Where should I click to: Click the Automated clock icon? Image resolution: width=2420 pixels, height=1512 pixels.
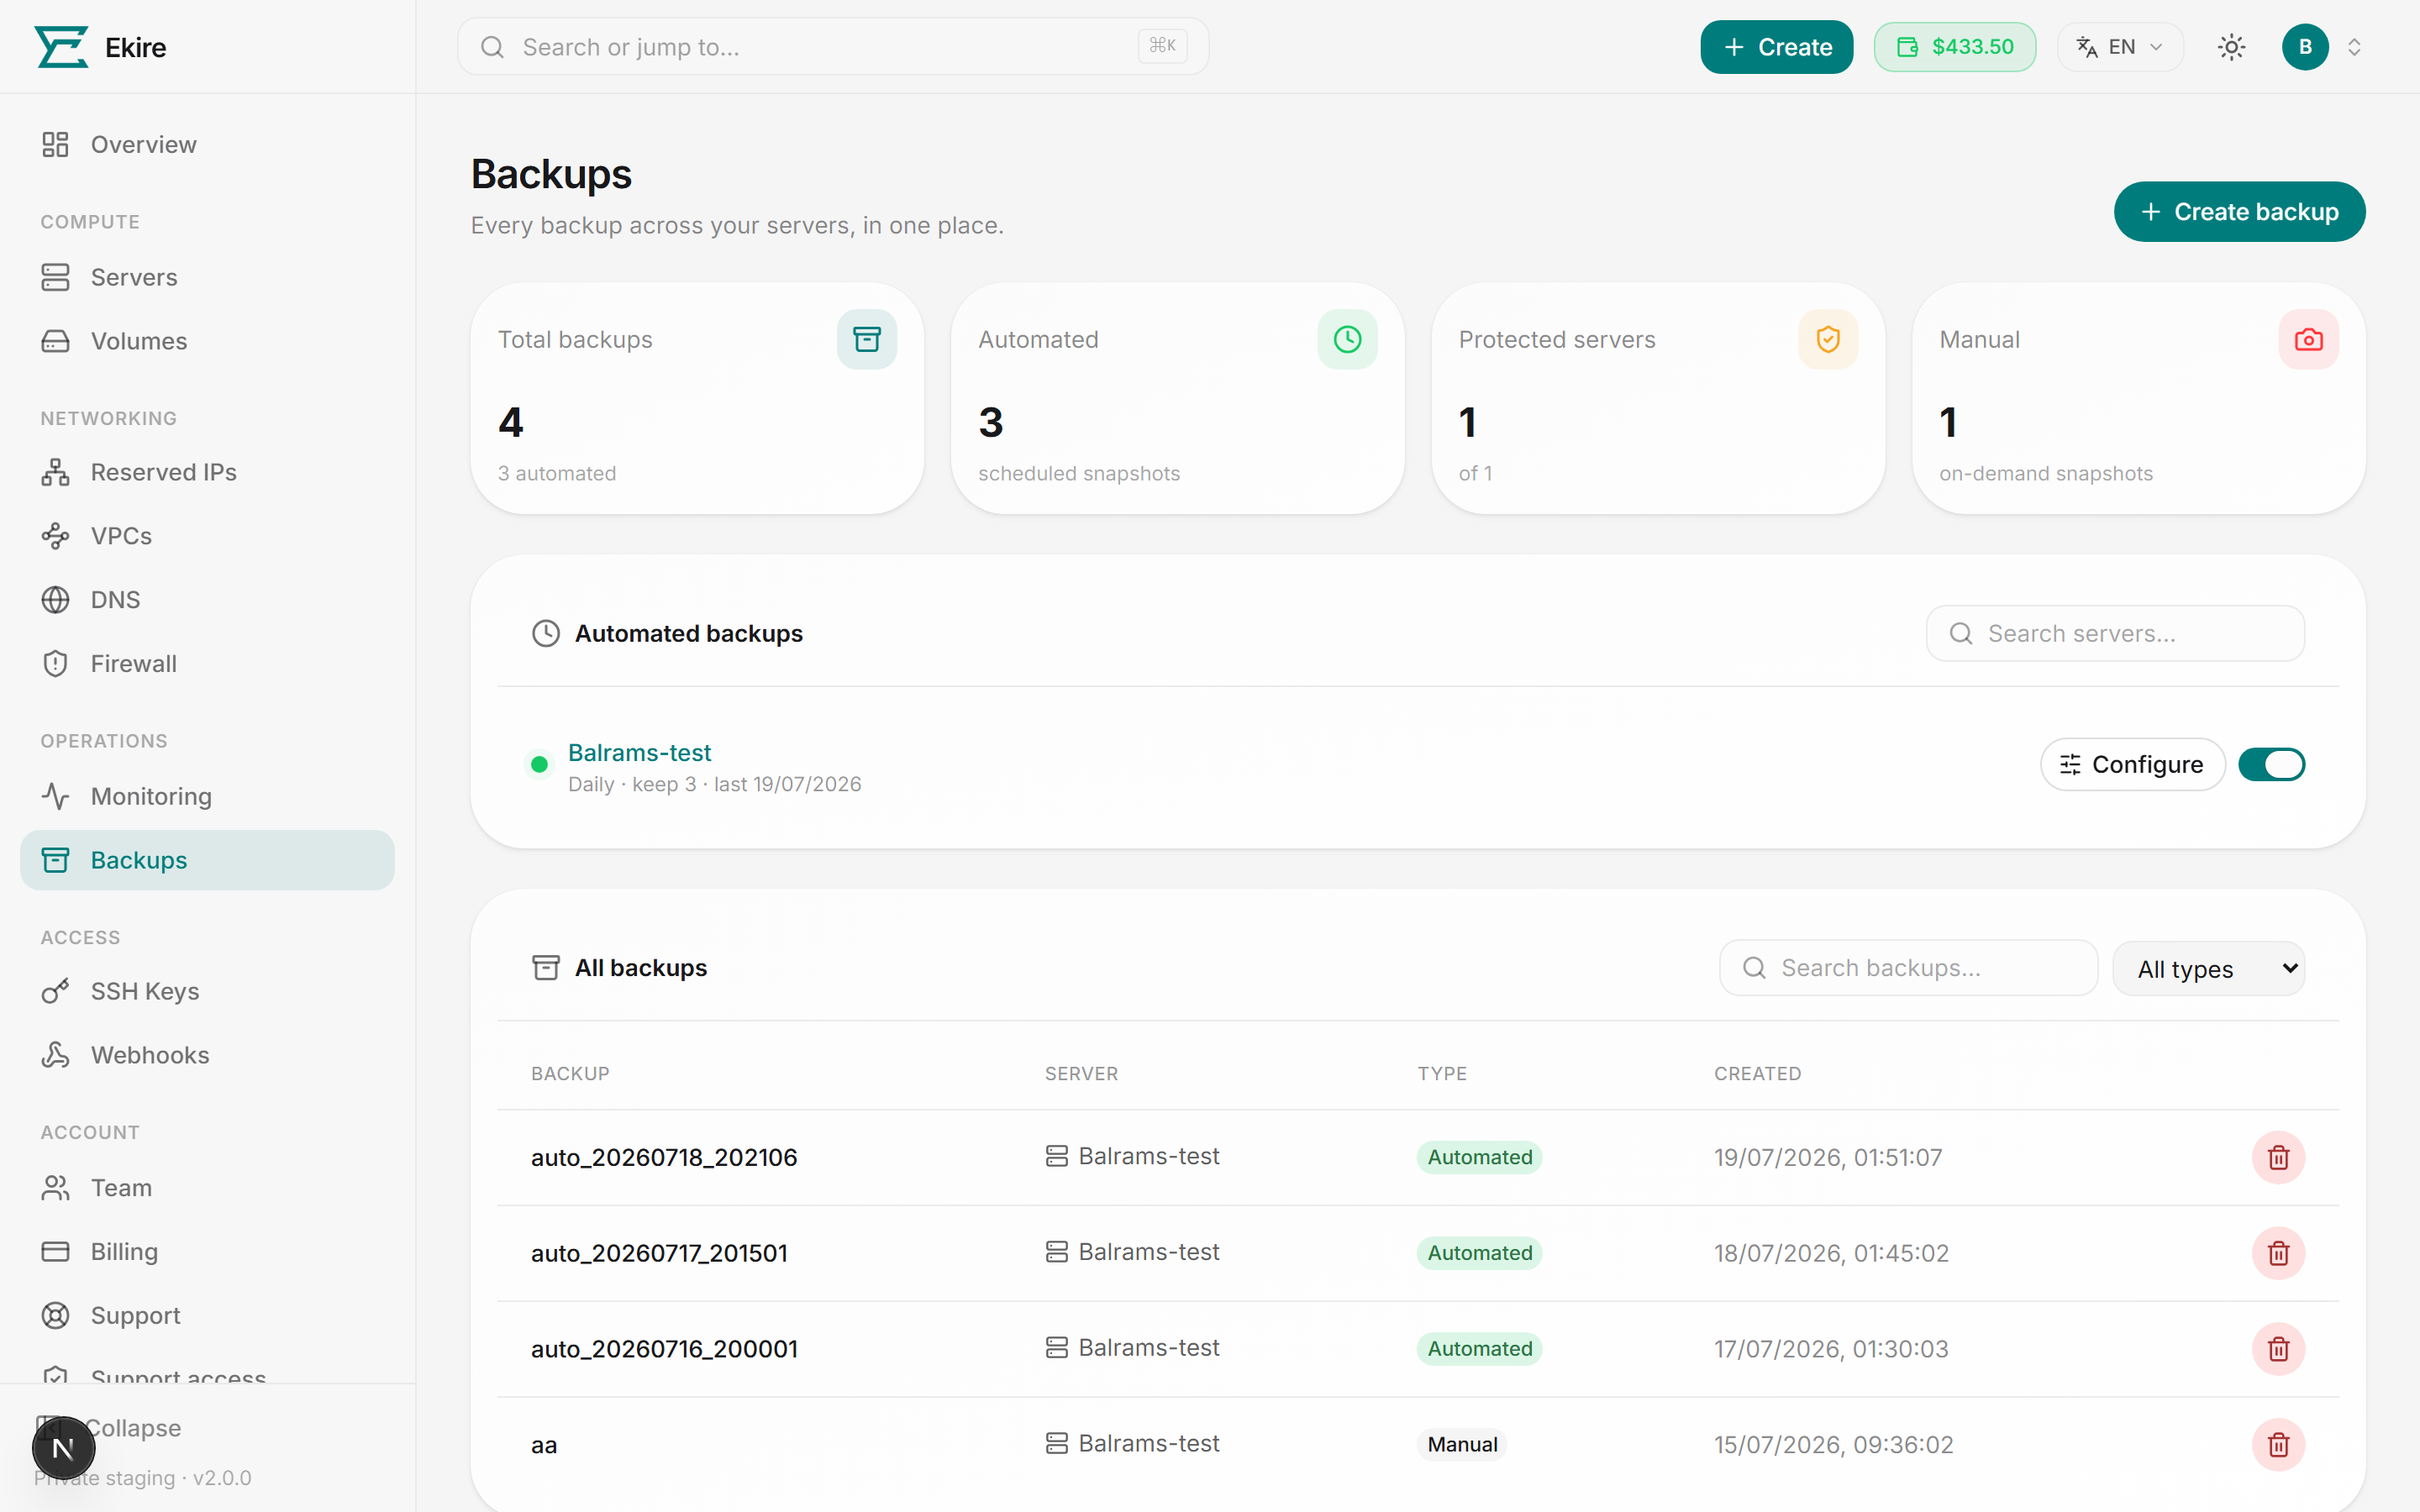click(1347, 340)
